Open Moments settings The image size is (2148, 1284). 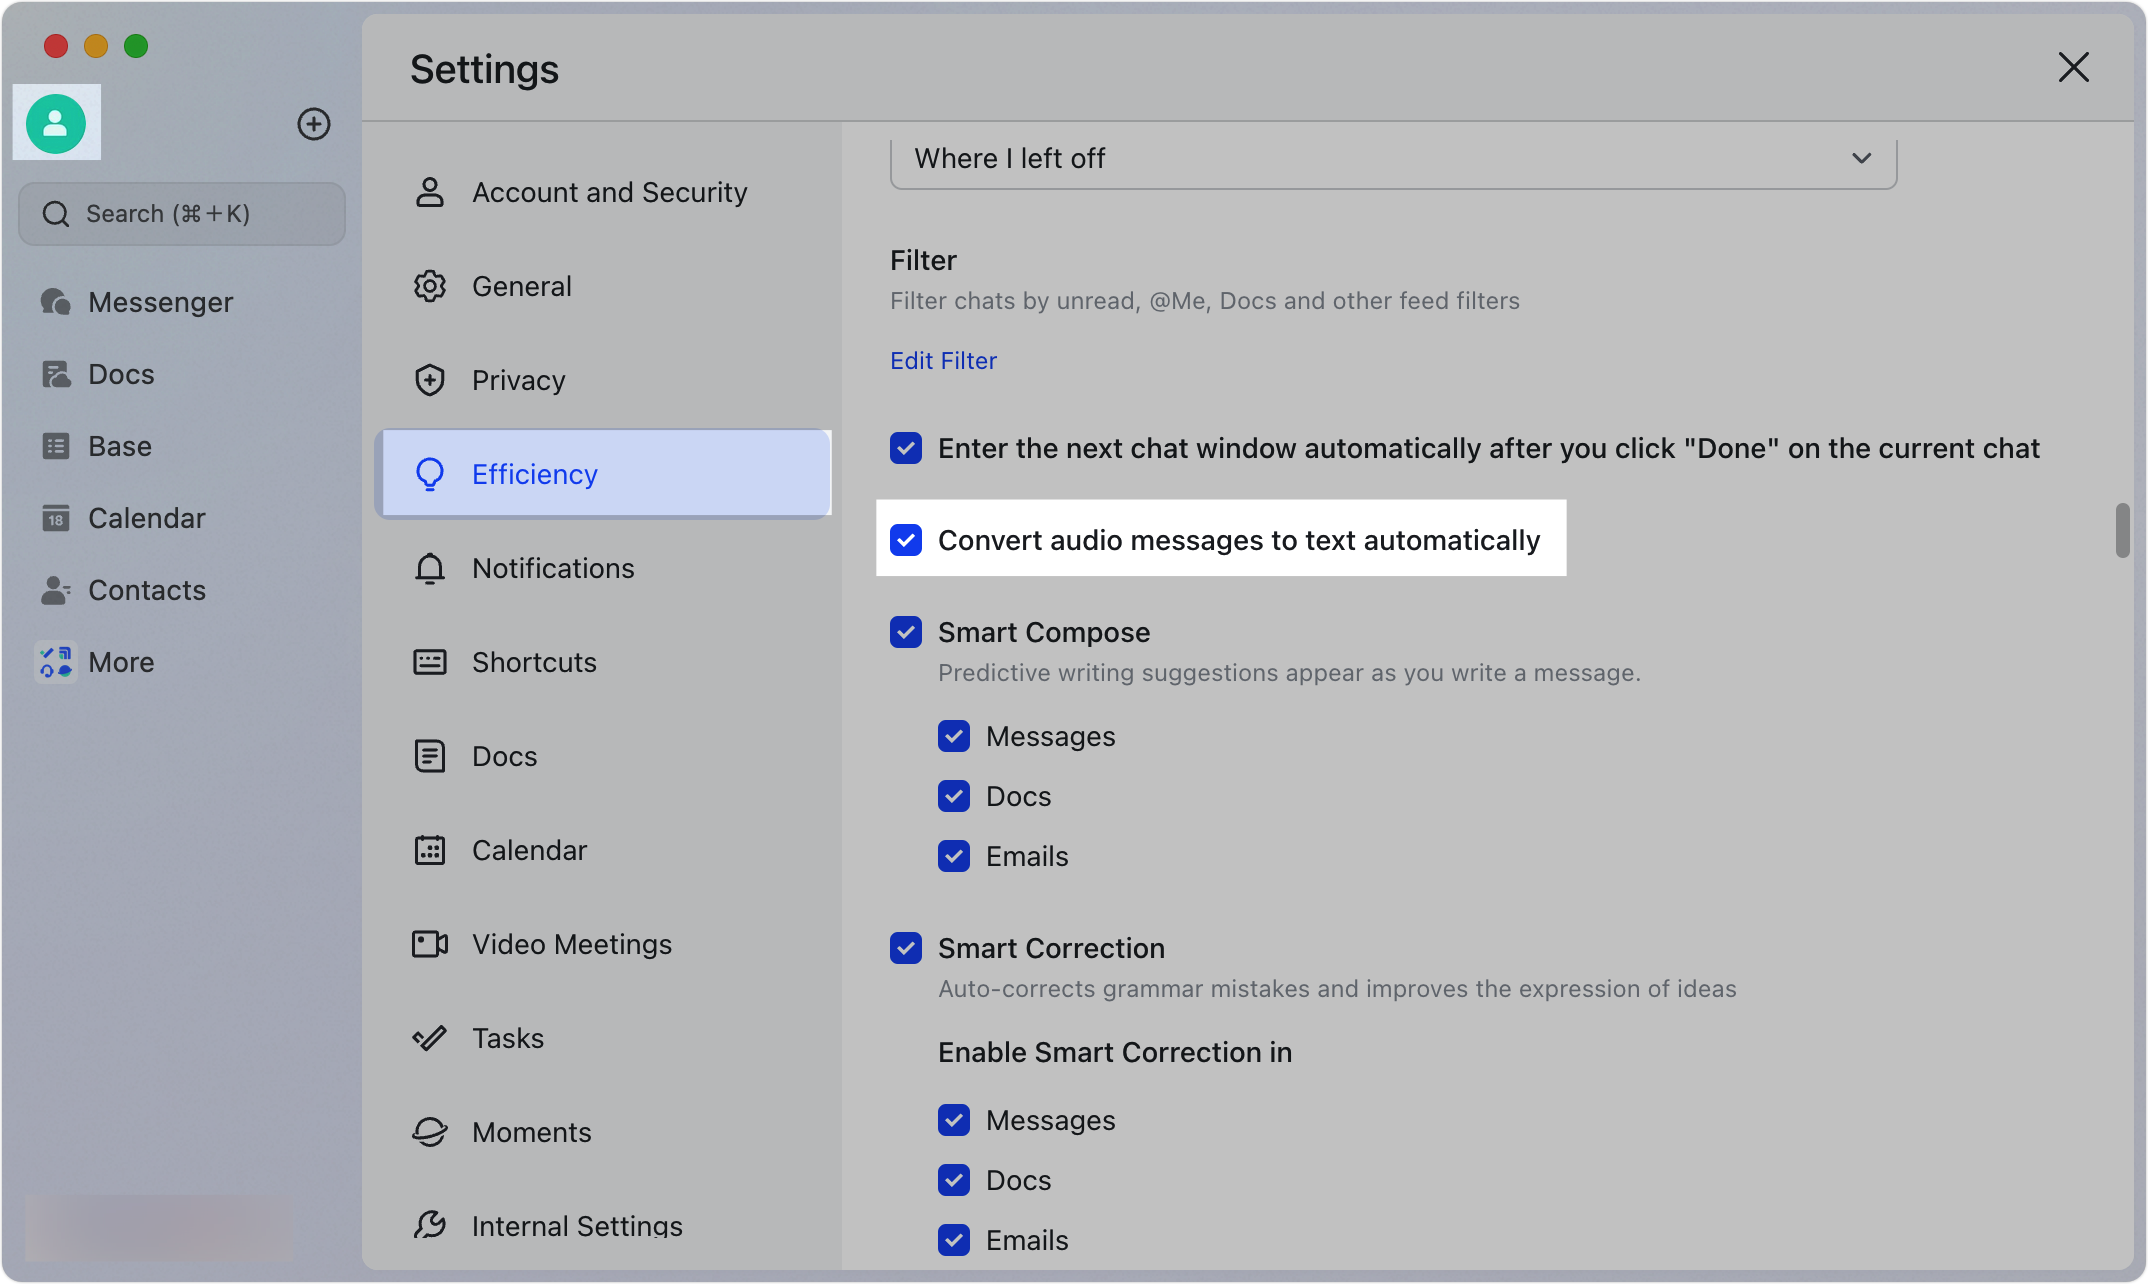click(603, 1132)
